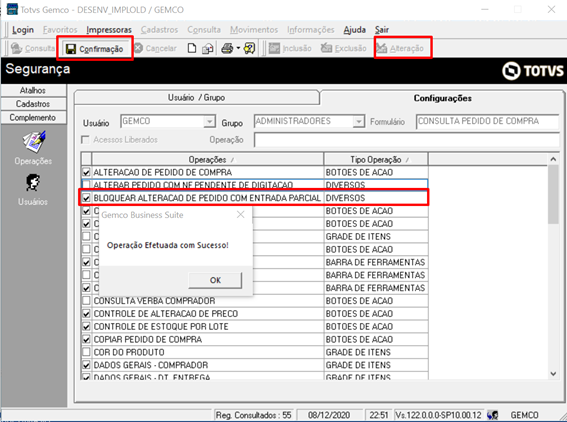This screenshot has height=422, width=567.
Task: Click the '08/12/2020' status bar date
Action: 329,415
